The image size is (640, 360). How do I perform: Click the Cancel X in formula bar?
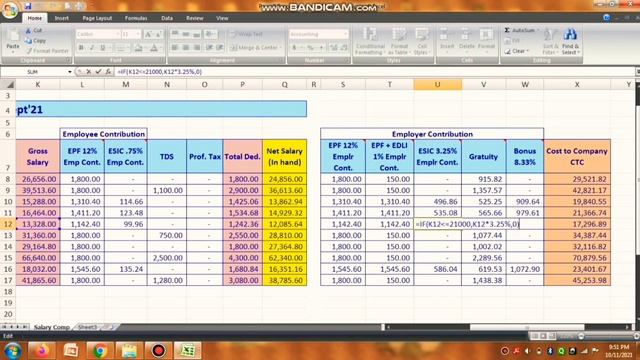tap(88, 72)
